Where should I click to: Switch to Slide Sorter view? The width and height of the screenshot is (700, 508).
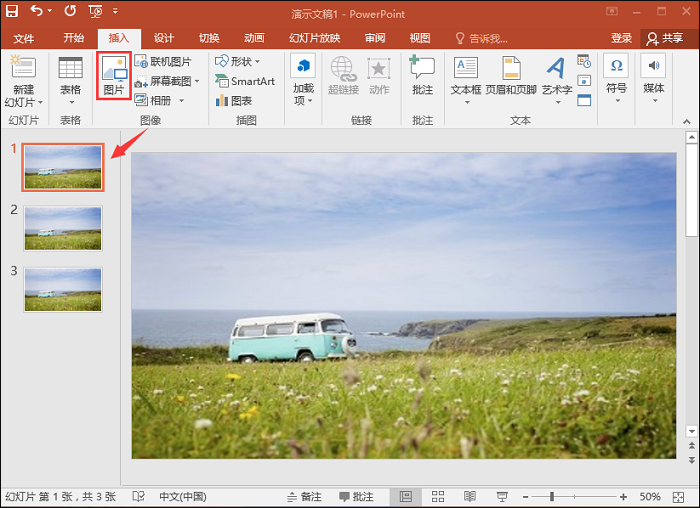[x=438, y=496]
